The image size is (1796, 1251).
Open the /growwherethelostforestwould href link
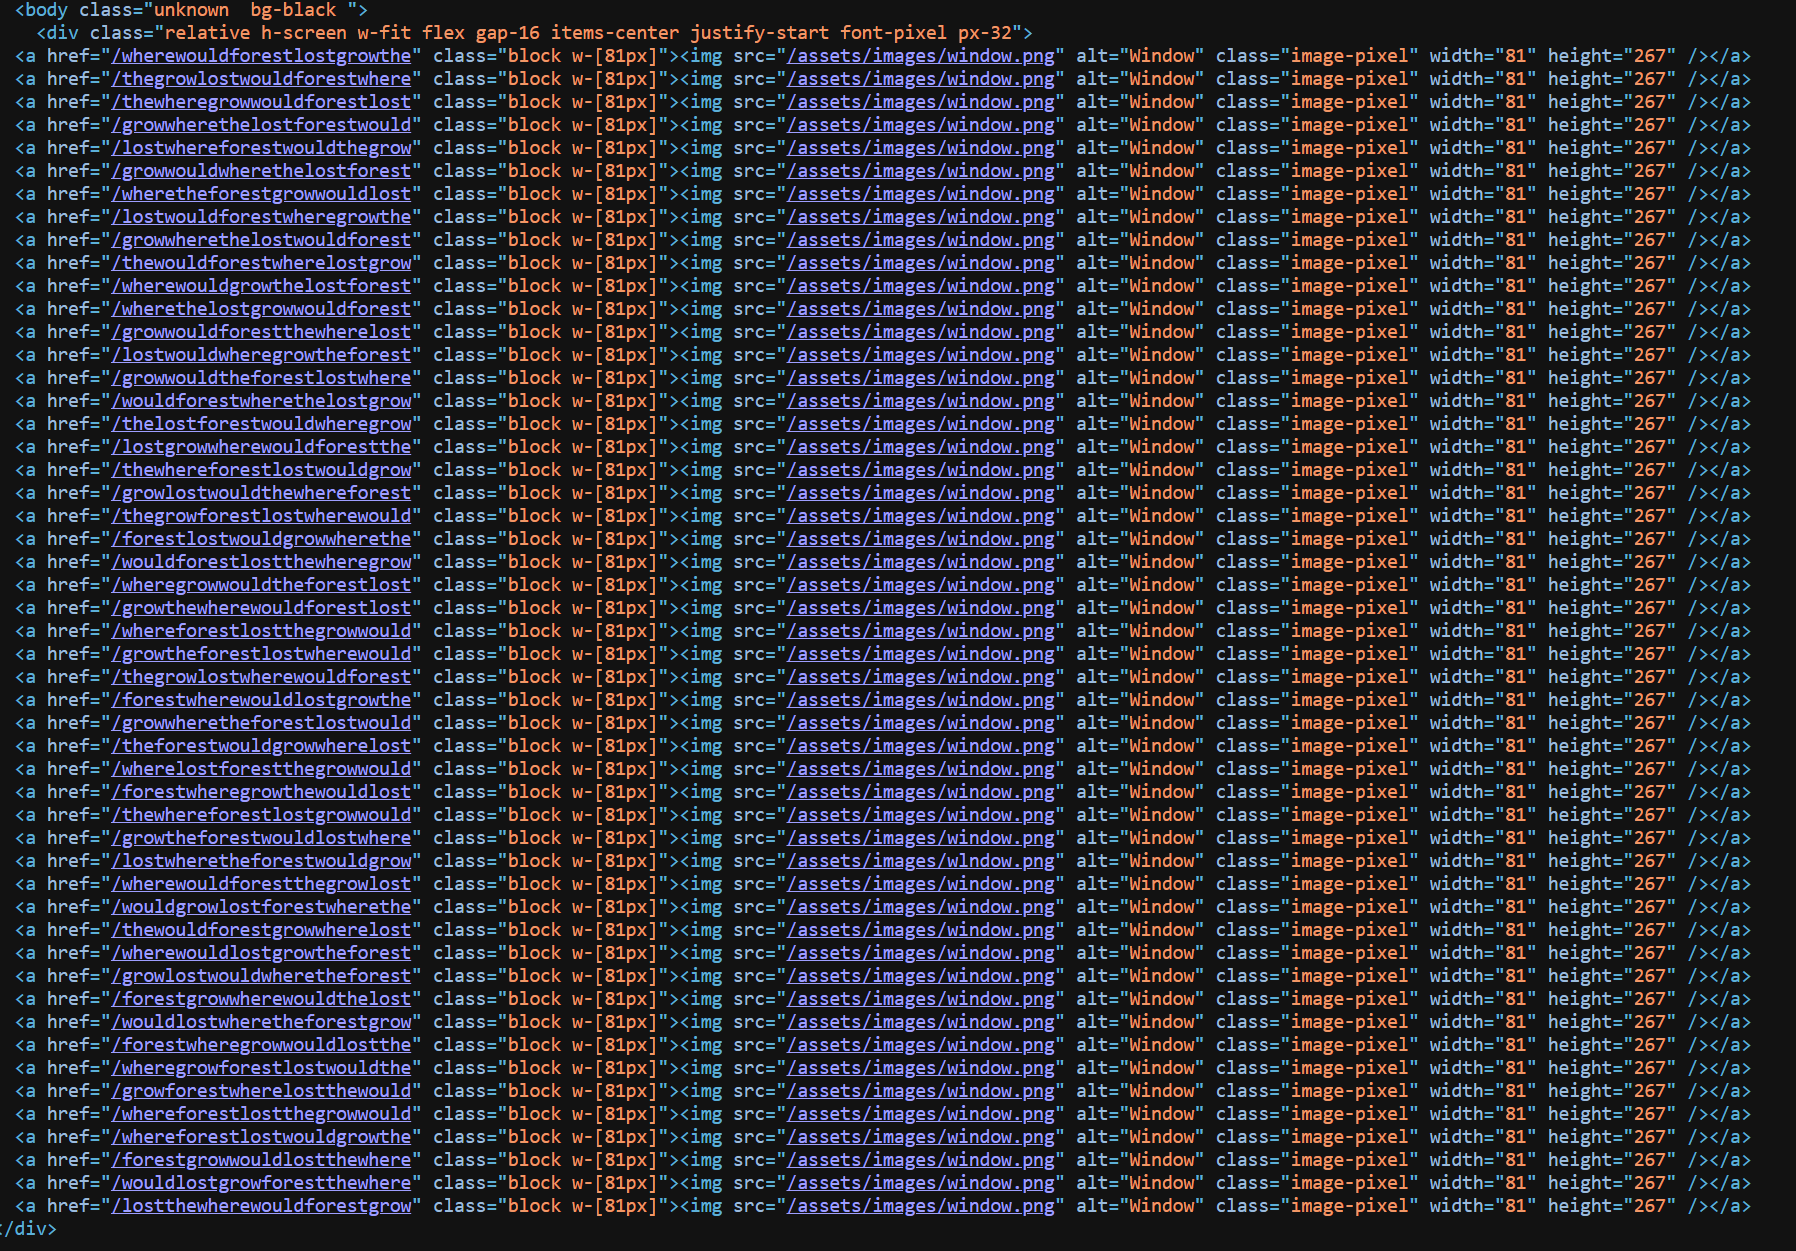261,125
